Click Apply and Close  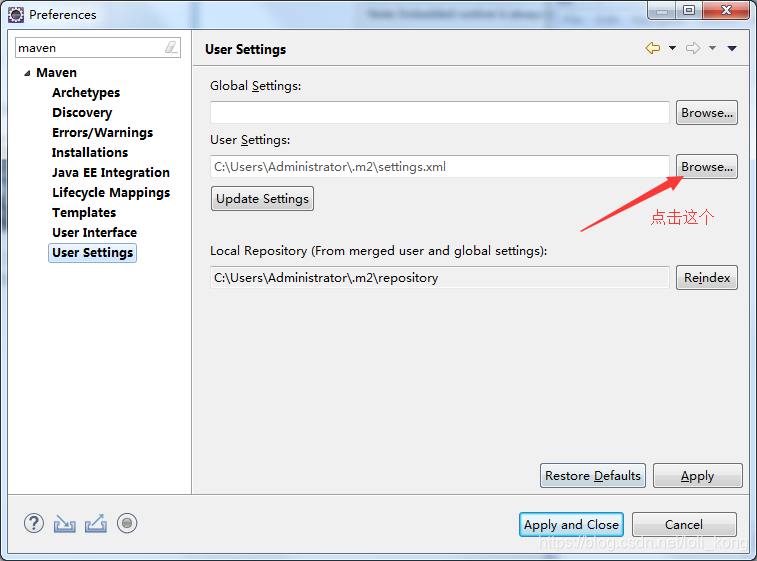[571, 524]
